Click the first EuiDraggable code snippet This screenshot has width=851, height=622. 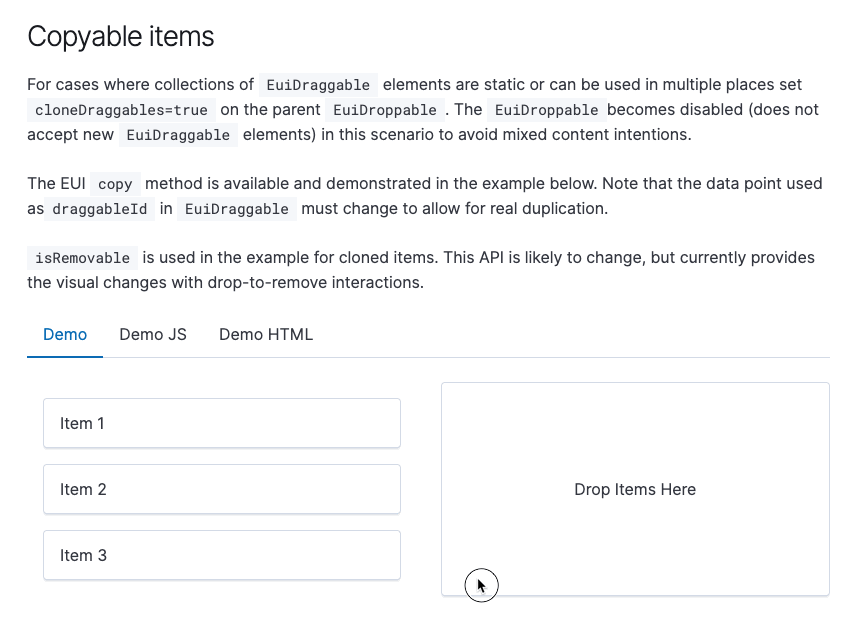318,85
